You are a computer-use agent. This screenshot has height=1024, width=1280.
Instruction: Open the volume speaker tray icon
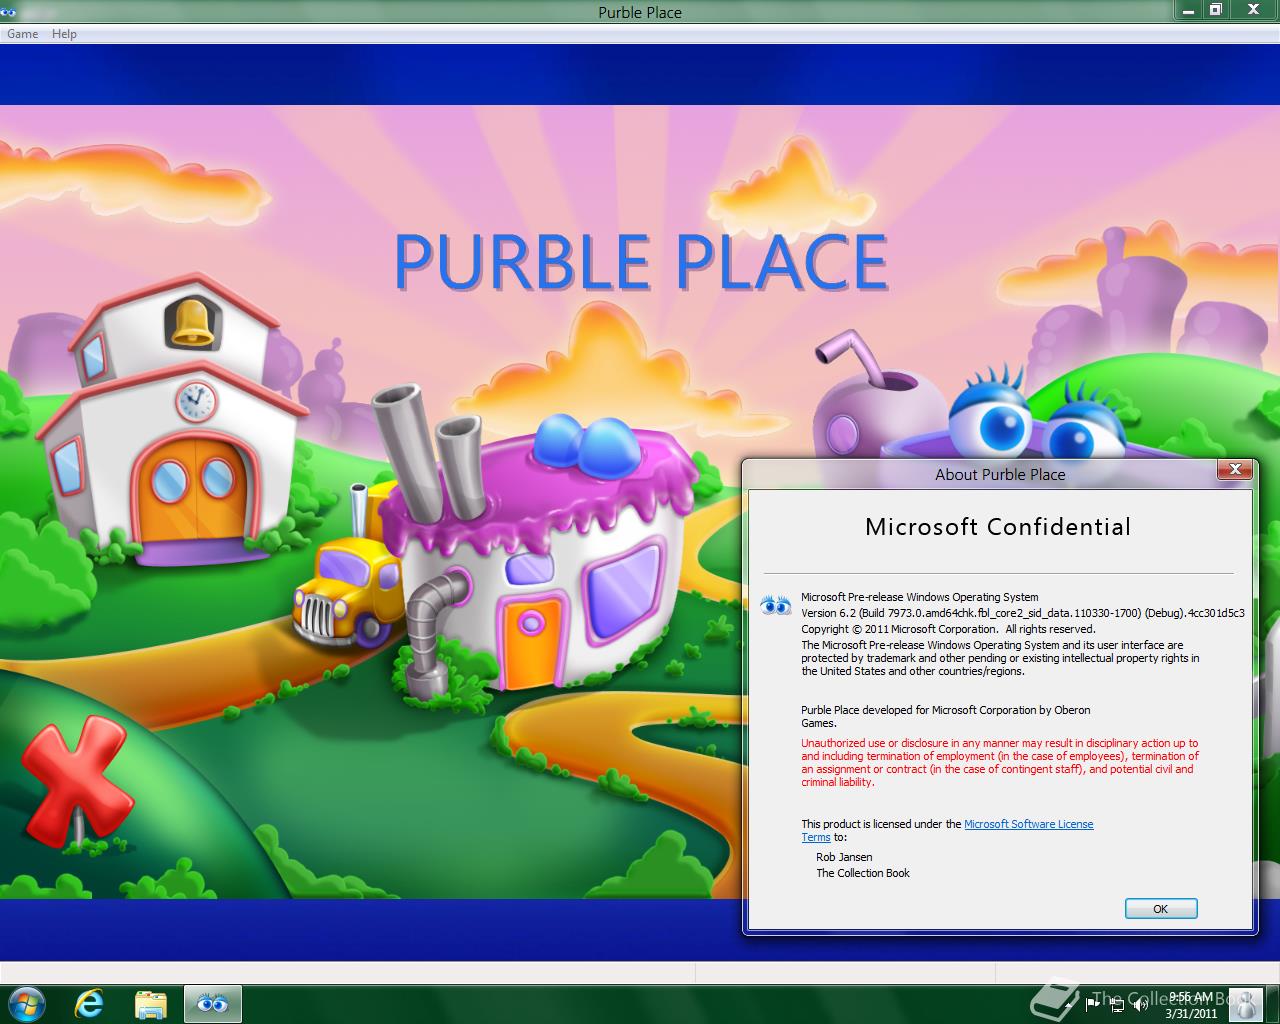tap(1140, 1005)
